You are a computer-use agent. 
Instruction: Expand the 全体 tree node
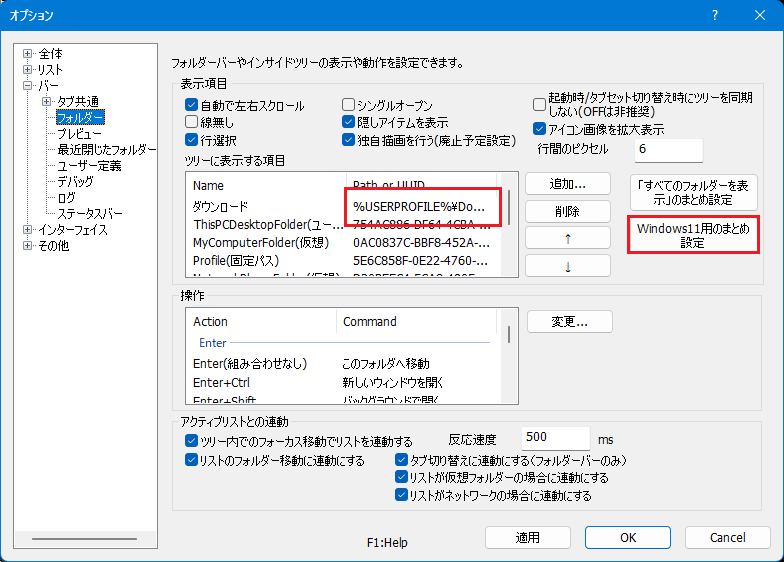coord(28,53)
